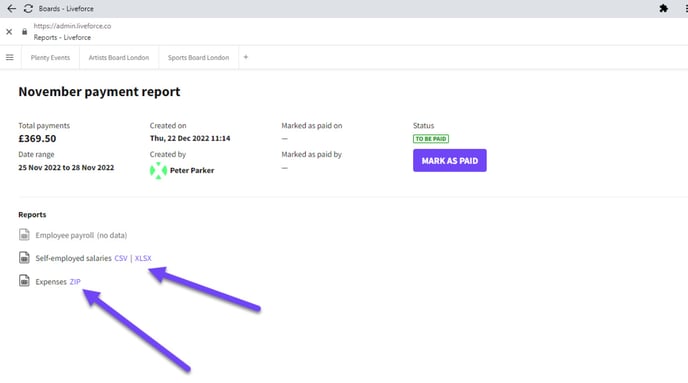Switch to the Sports Board London tab

(198, 57)
